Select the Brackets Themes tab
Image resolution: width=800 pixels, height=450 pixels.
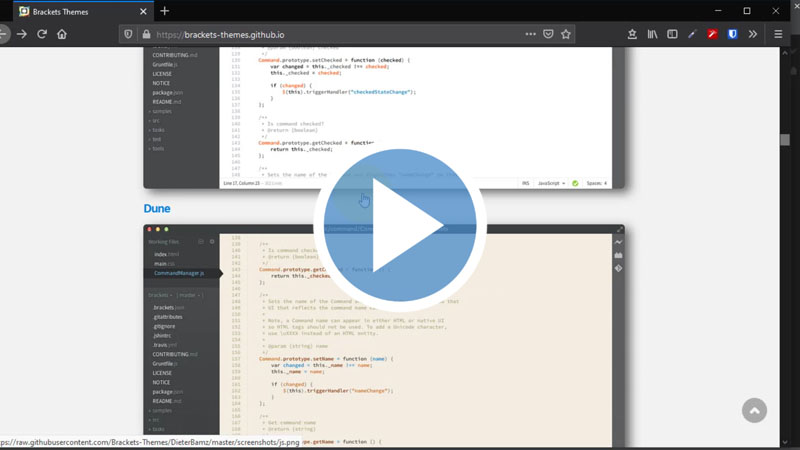[x=75, y=11]
